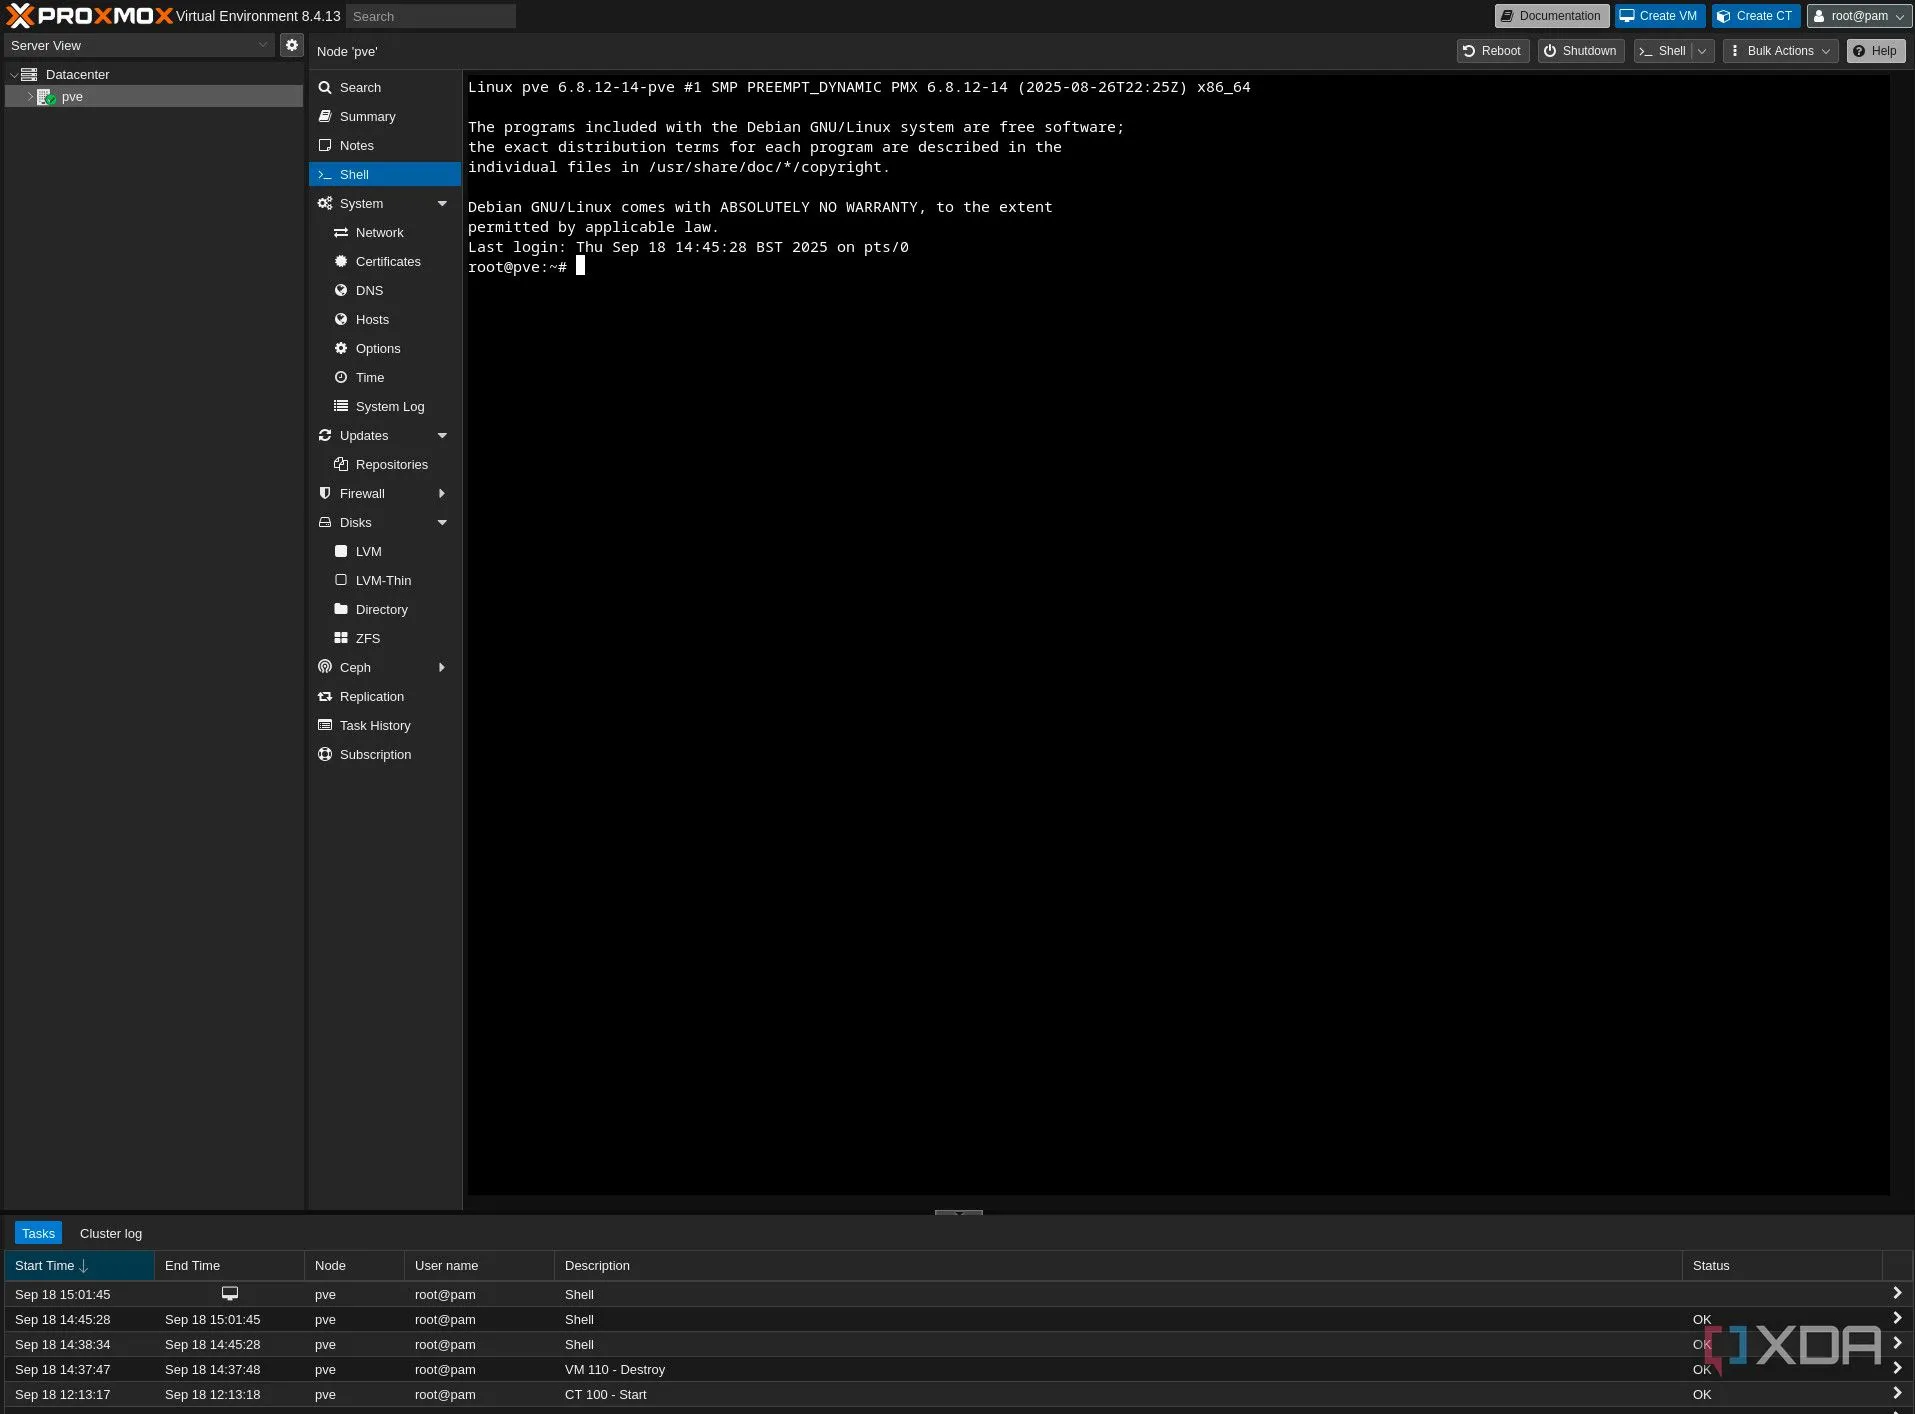The height and width of the screenshot is (1414, 1915).
Task: Open Certificates in the System section
Action: (x=387, y=261)
